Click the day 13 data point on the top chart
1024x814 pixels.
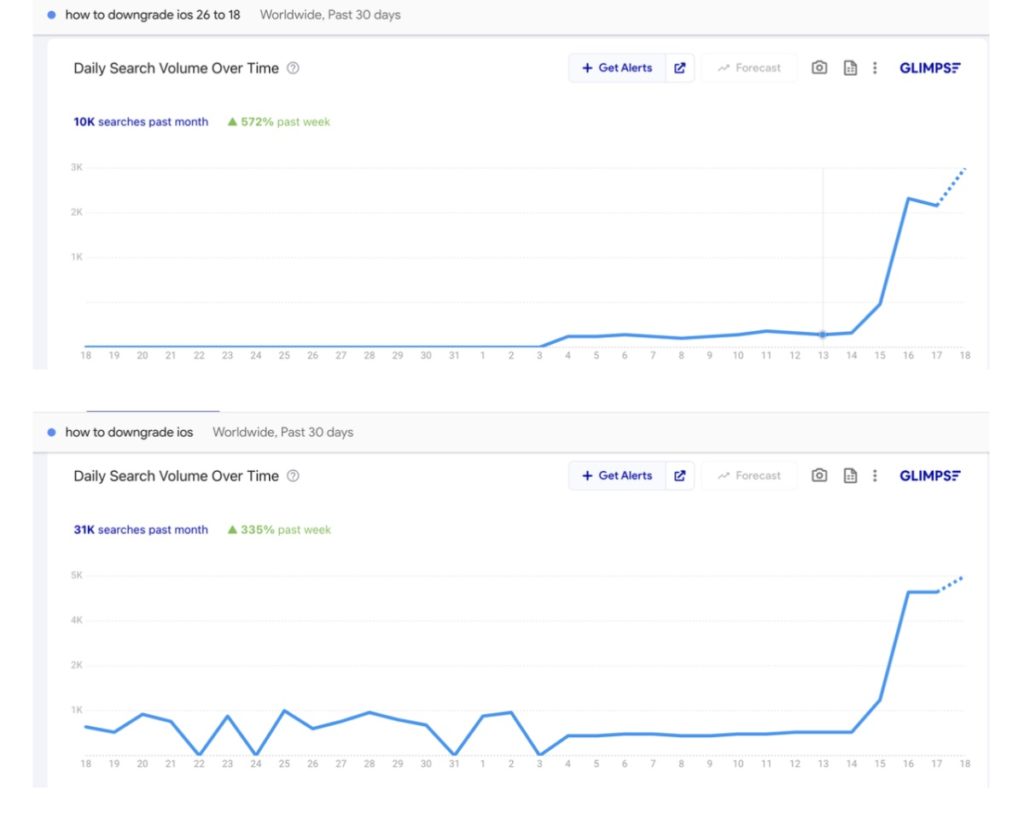823,334
